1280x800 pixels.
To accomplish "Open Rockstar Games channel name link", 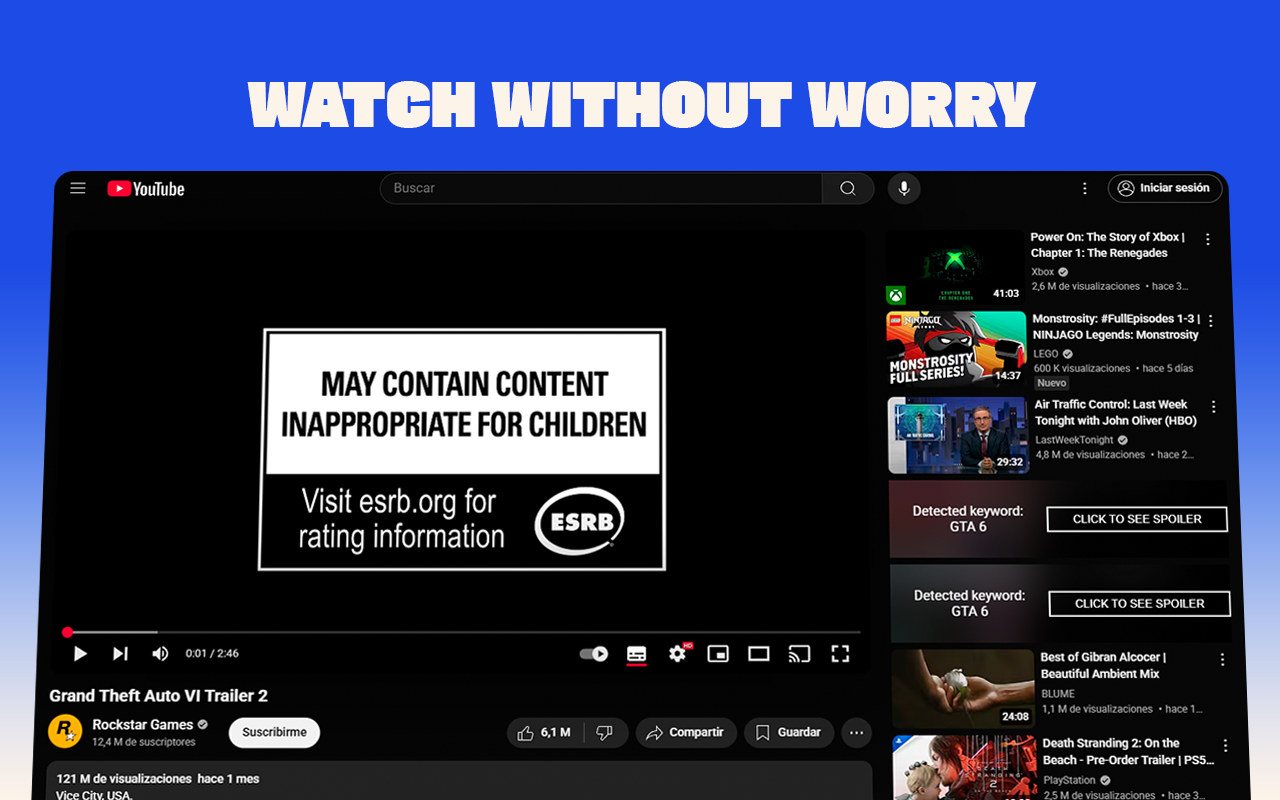I will pyautogui.click(x=143, y=725).
